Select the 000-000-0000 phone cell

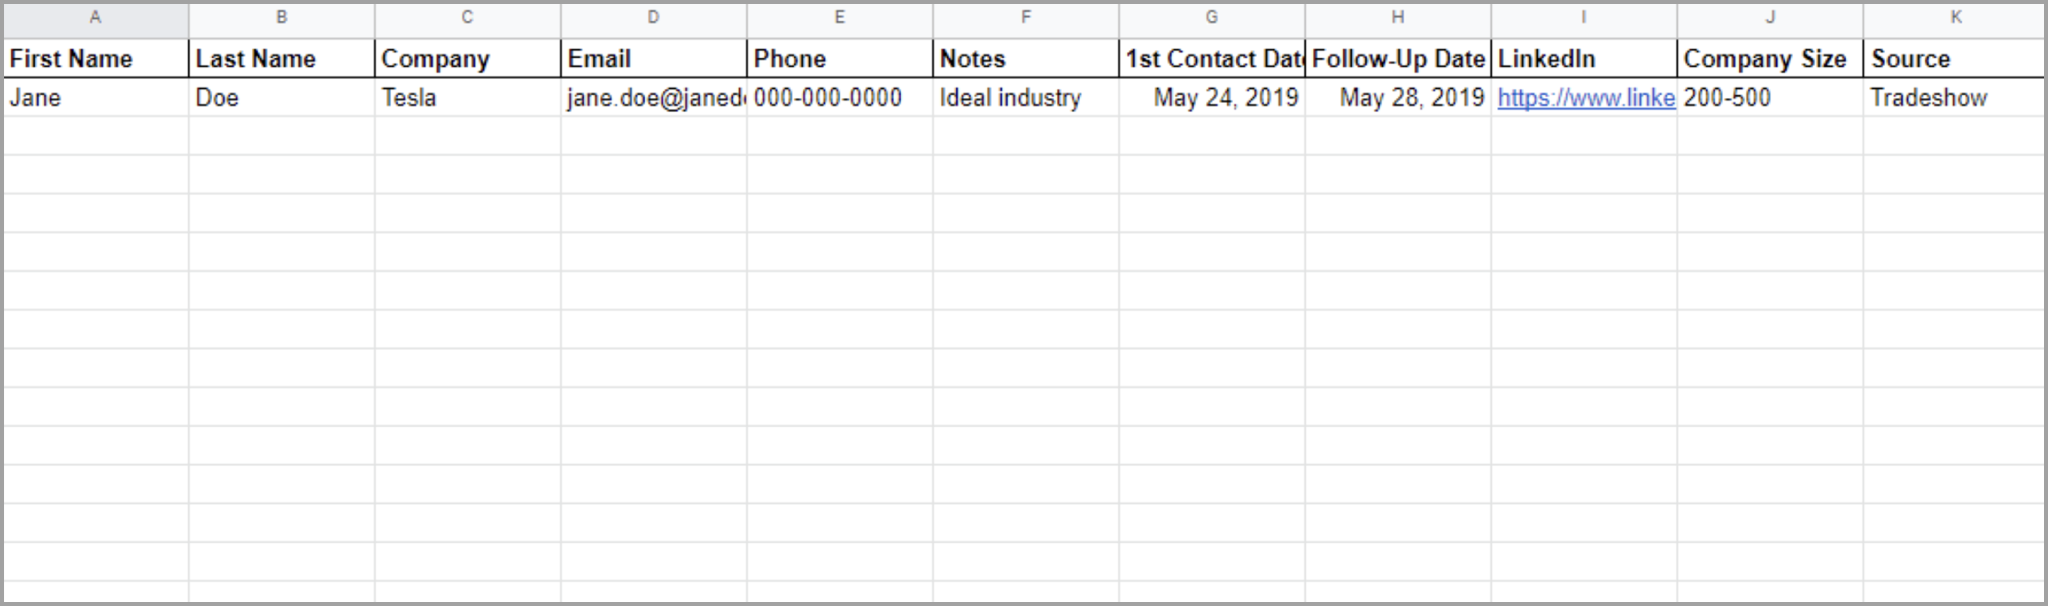click(x=839, y=98)
